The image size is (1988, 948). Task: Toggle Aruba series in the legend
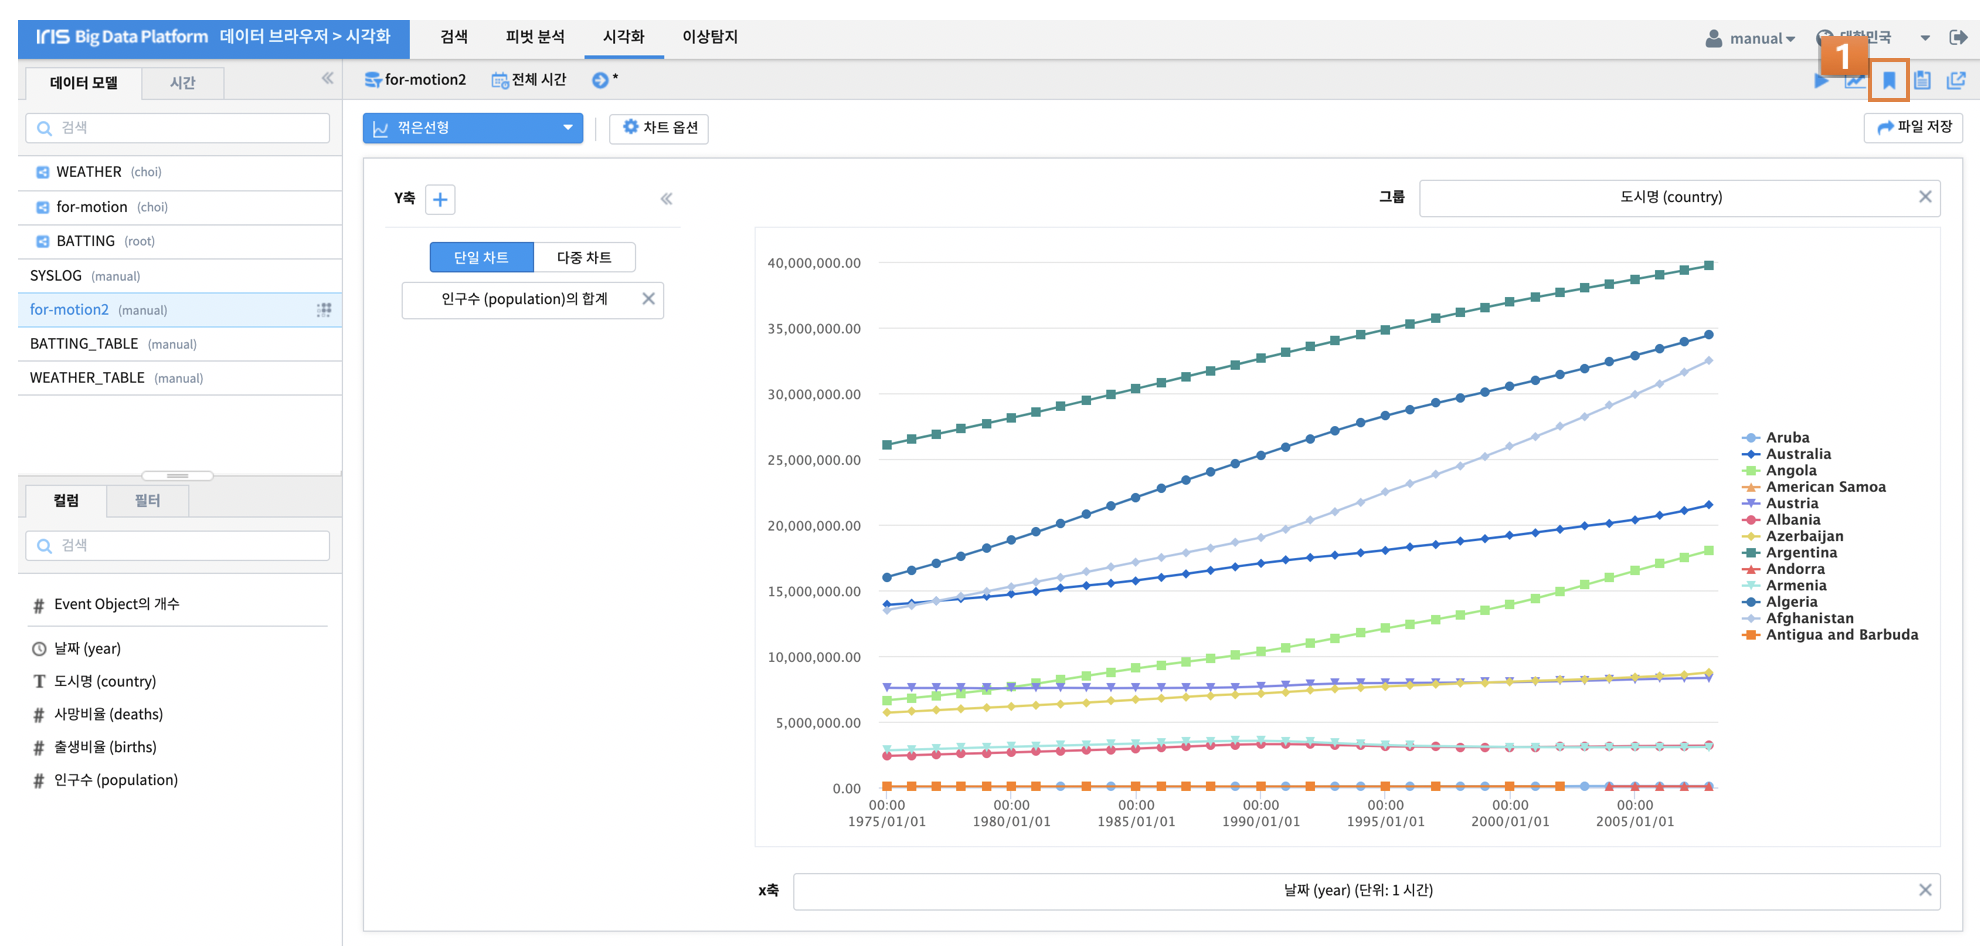pos(1776,437)
